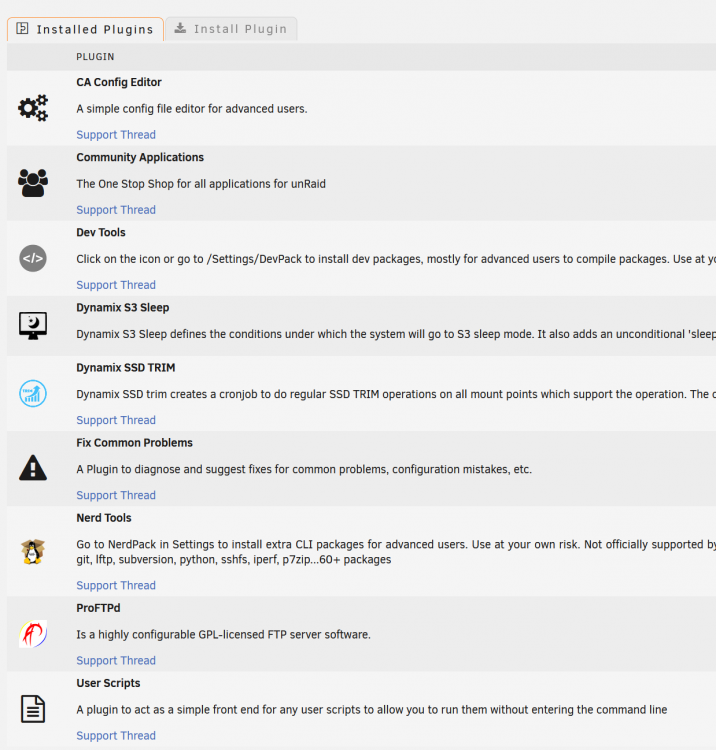
Task: Click the Dynamix SSD TRIM icon
Action: pos(33,394)
